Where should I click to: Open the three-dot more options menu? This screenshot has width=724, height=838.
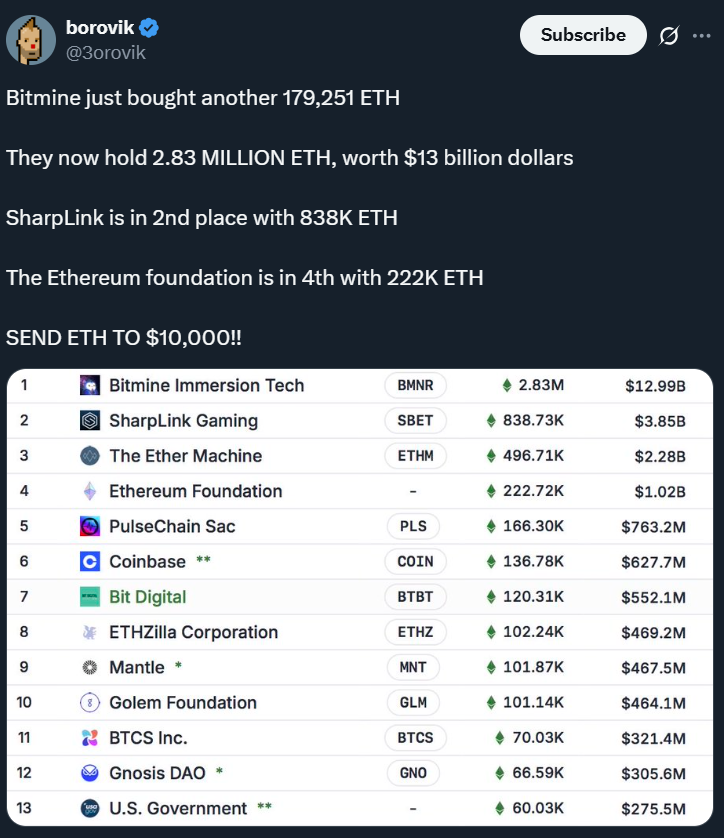[x=701, y=35]
